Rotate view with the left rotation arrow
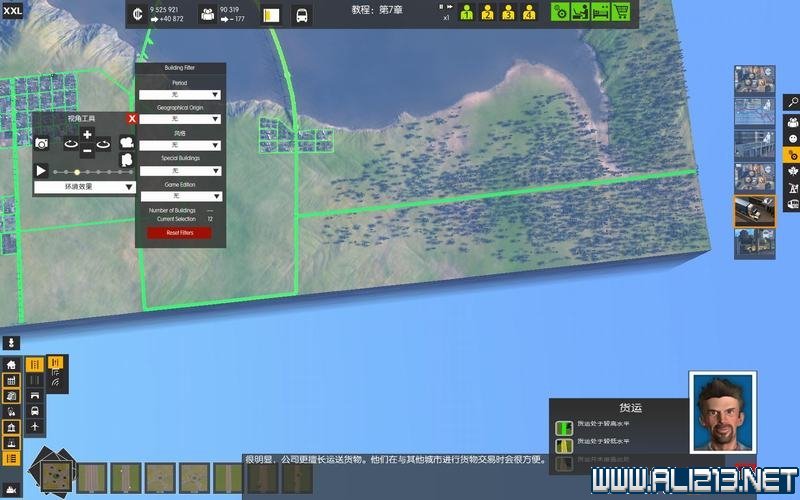The width and height of the screenshot is (800, 500). click(70, 144)
